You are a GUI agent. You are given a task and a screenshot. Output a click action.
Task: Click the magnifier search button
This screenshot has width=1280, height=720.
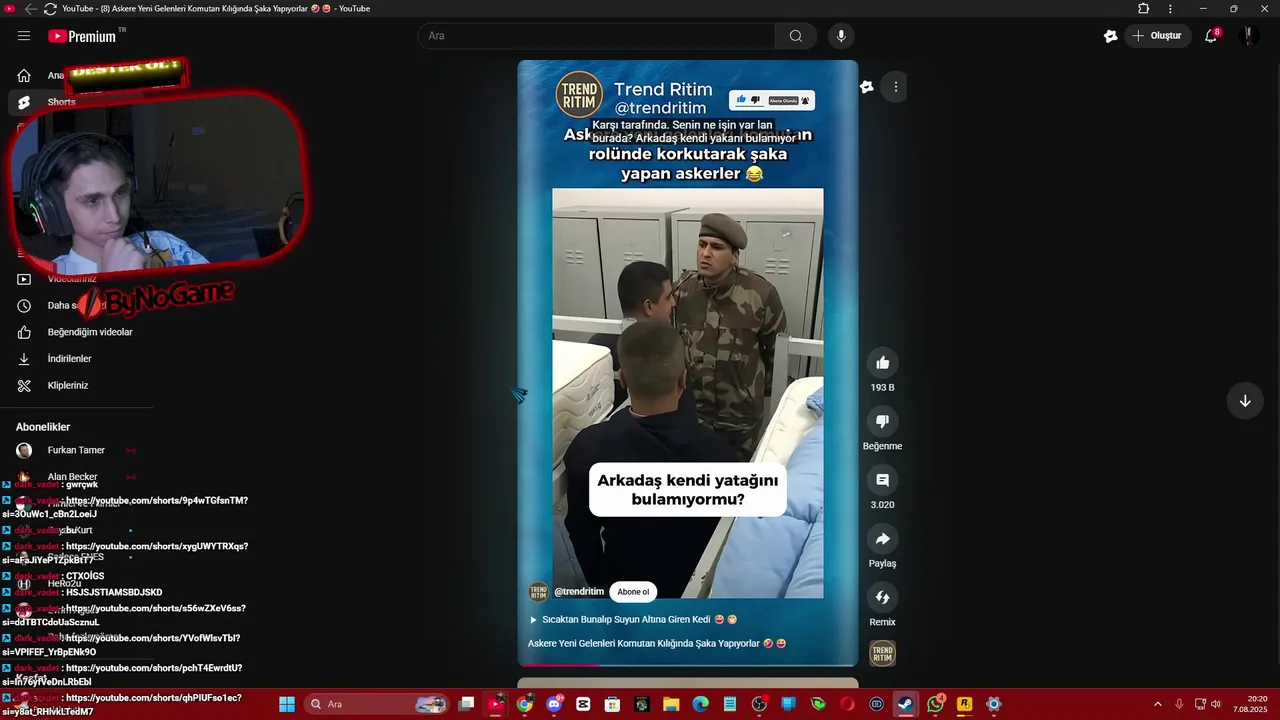tap(795, 36)
